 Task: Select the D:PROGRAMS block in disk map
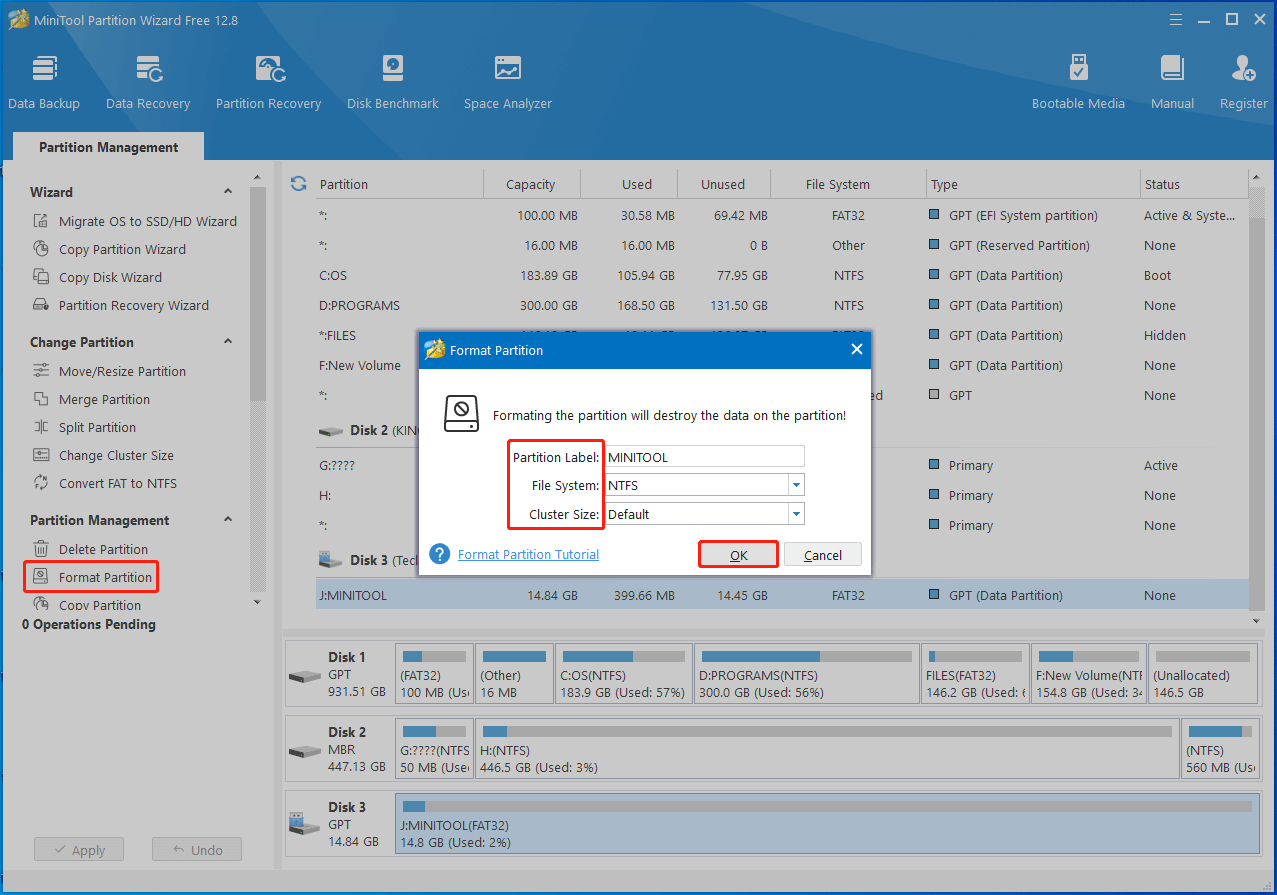[806, 675]
